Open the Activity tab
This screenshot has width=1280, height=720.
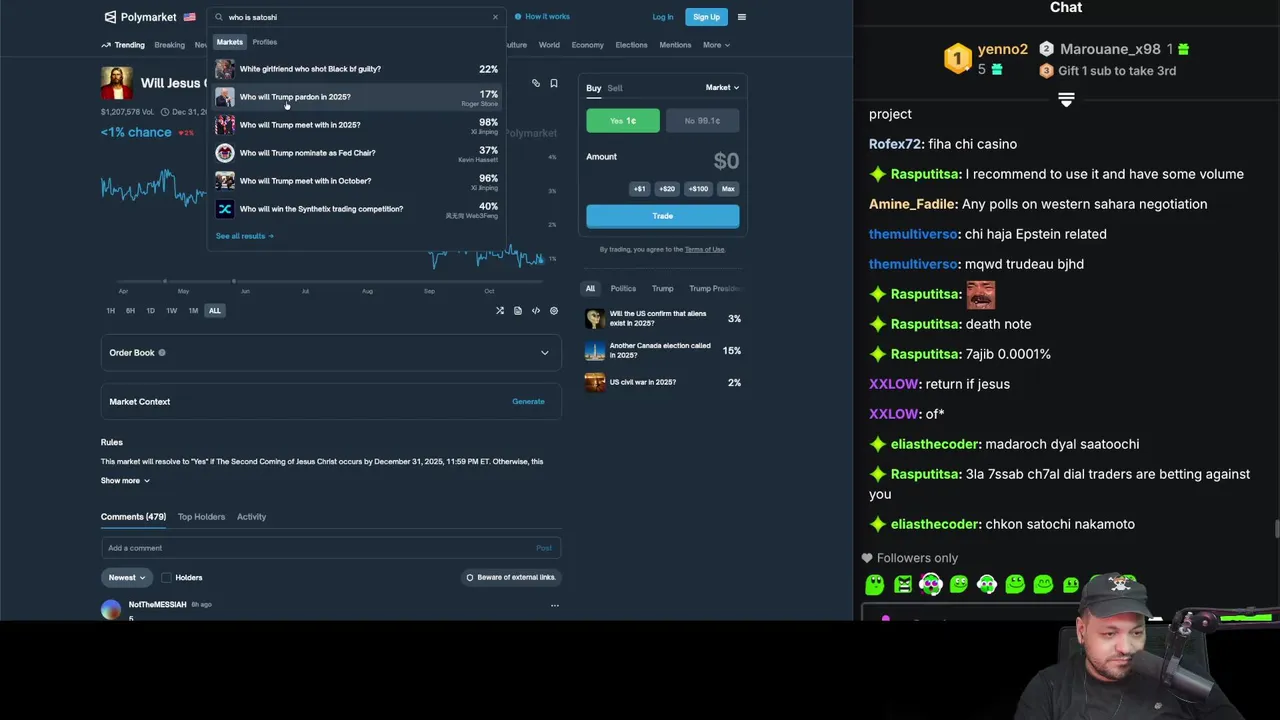(251, 517)
